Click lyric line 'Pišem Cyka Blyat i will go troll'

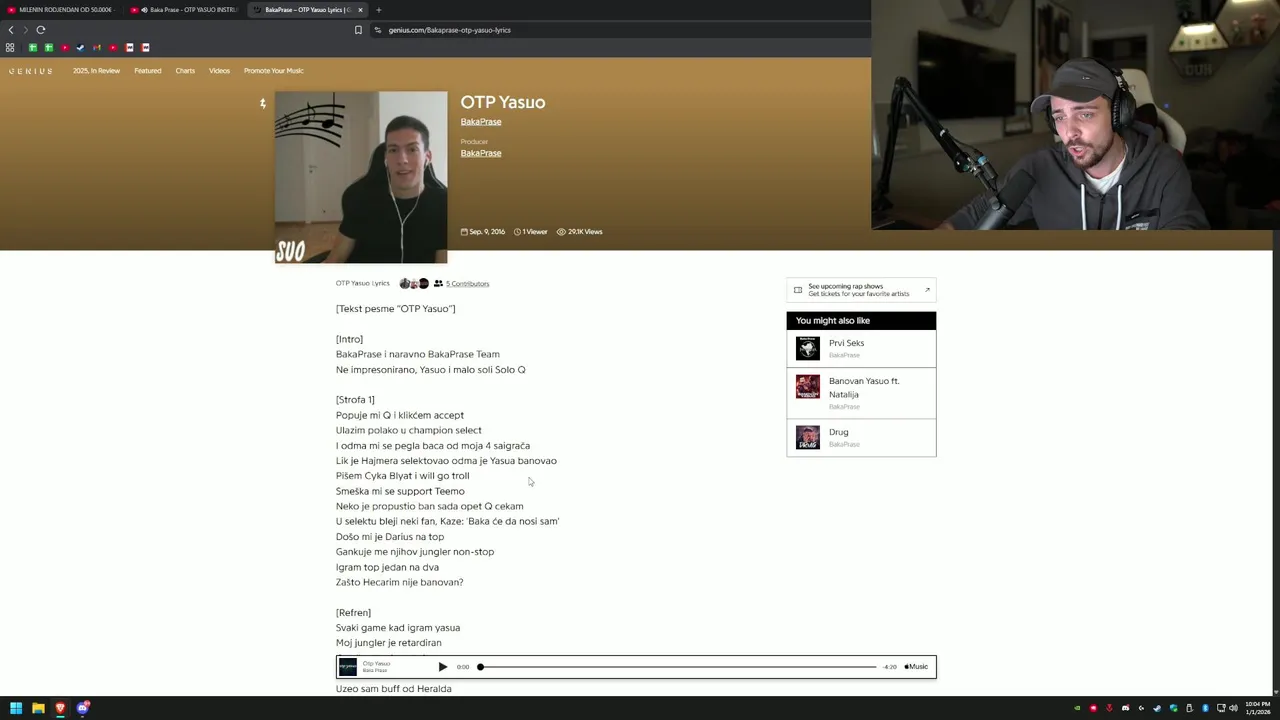(x=402, y=476)
